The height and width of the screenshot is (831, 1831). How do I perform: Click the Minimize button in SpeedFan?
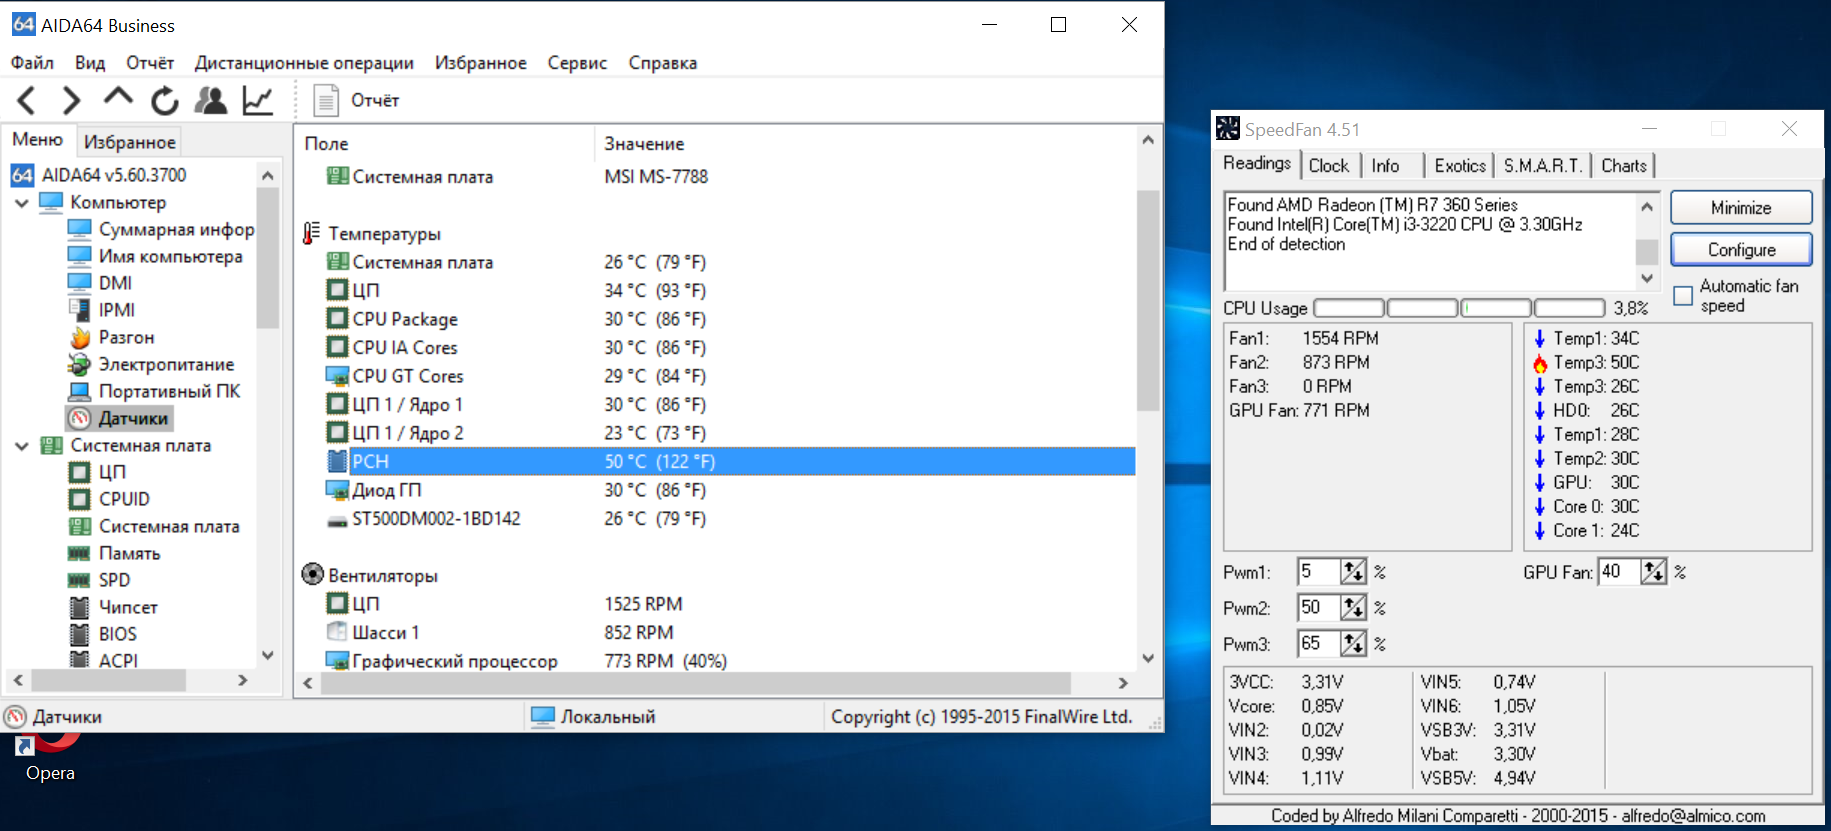pyautogui.click(x=1741, y=208)
